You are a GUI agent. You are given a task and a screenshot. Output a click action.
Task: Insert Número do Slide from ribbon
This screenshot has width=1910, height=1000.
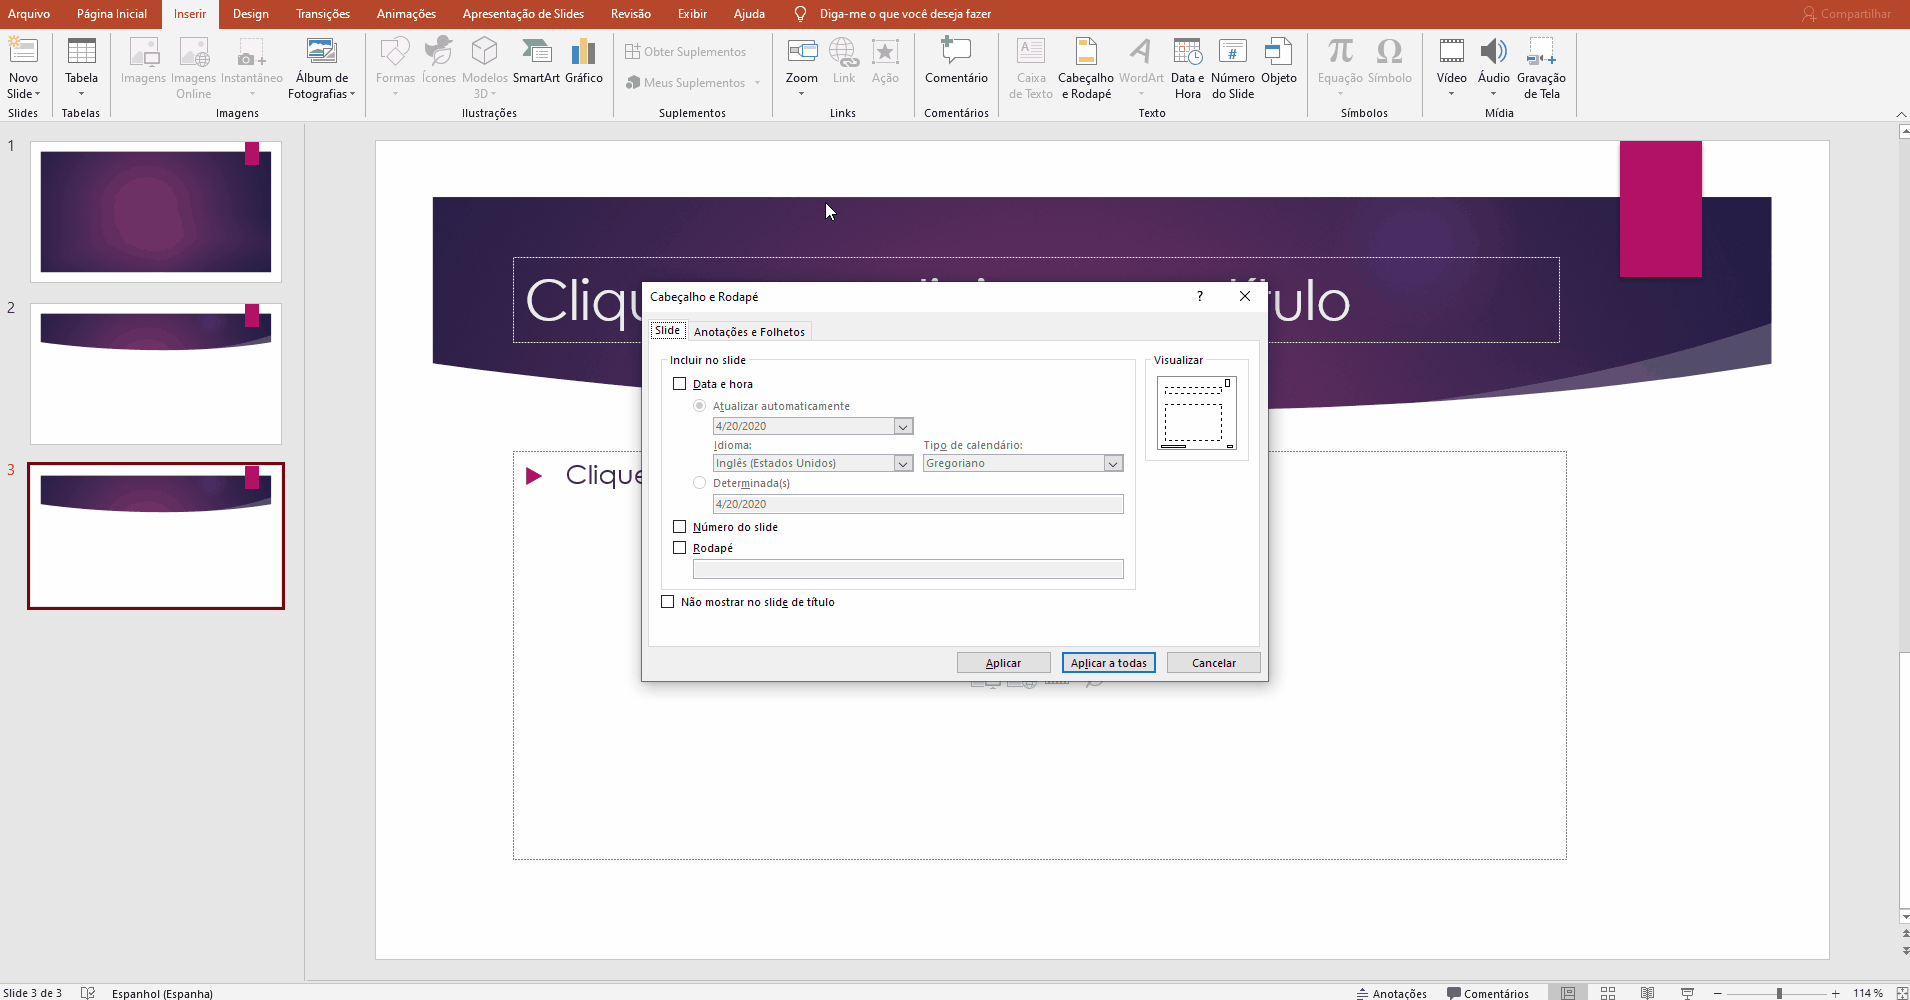coord(1233,68)
